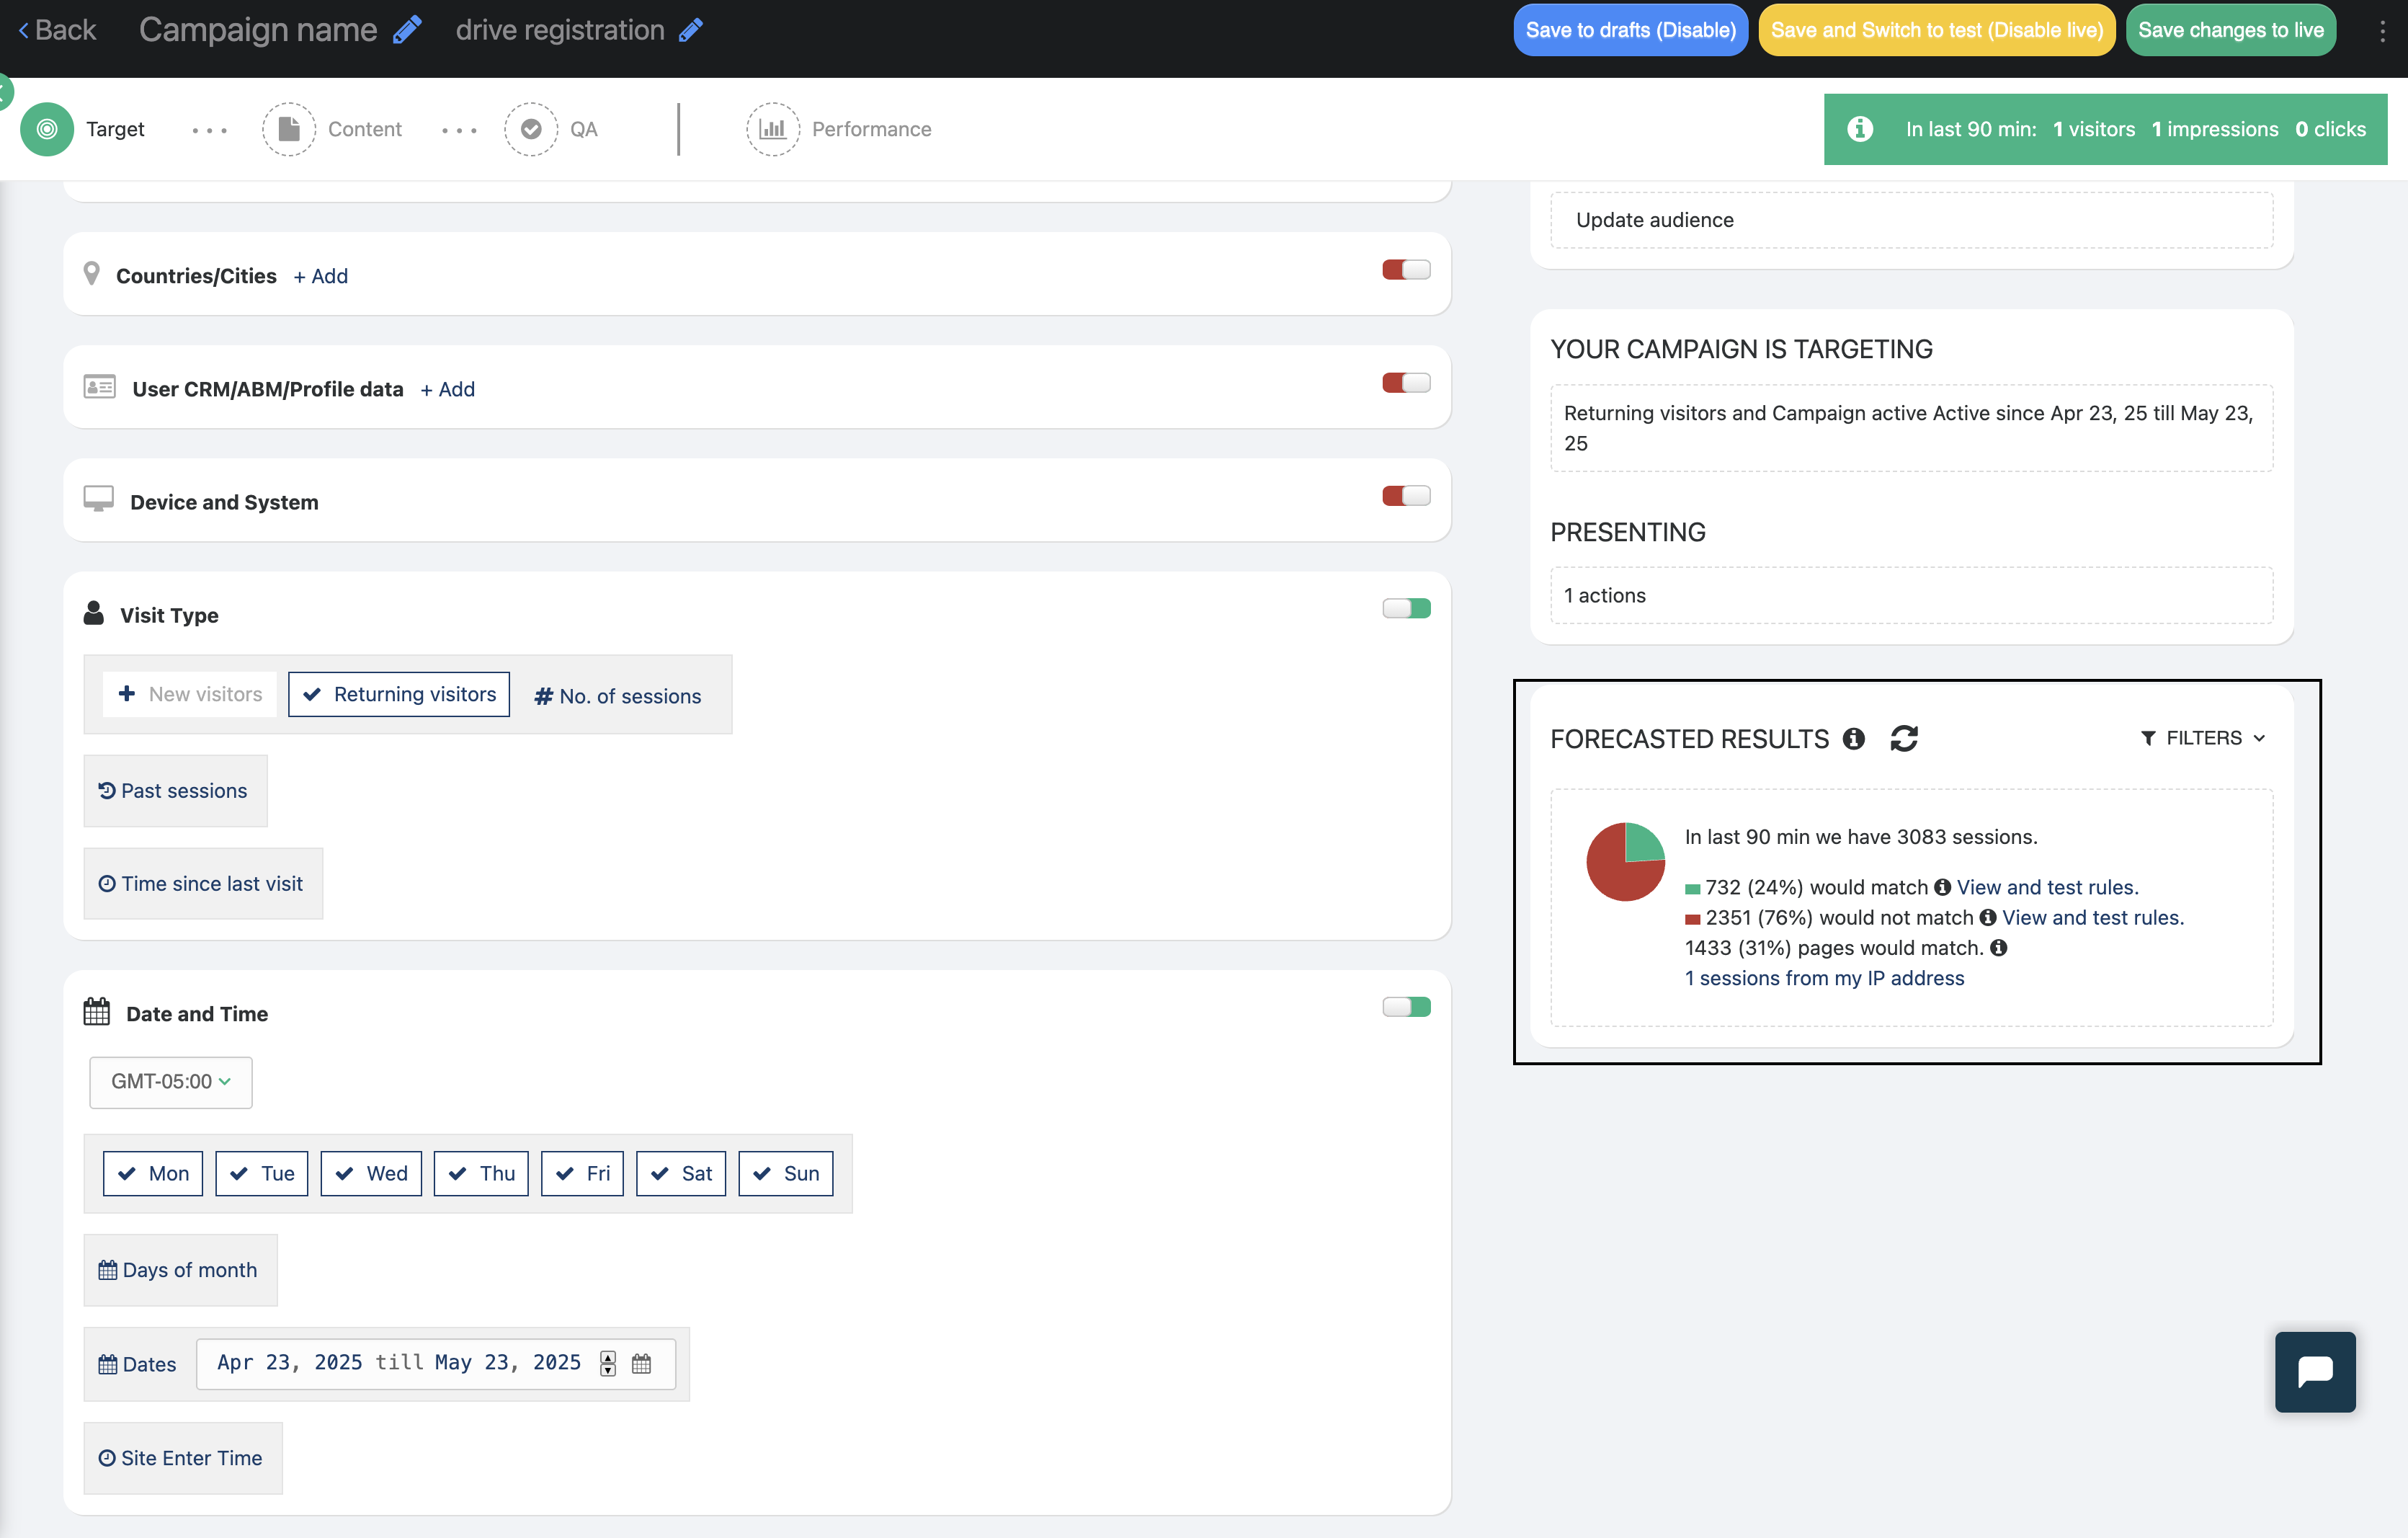
Task: Click the info icon in the green stats banner
Action: click(1860, 129)
